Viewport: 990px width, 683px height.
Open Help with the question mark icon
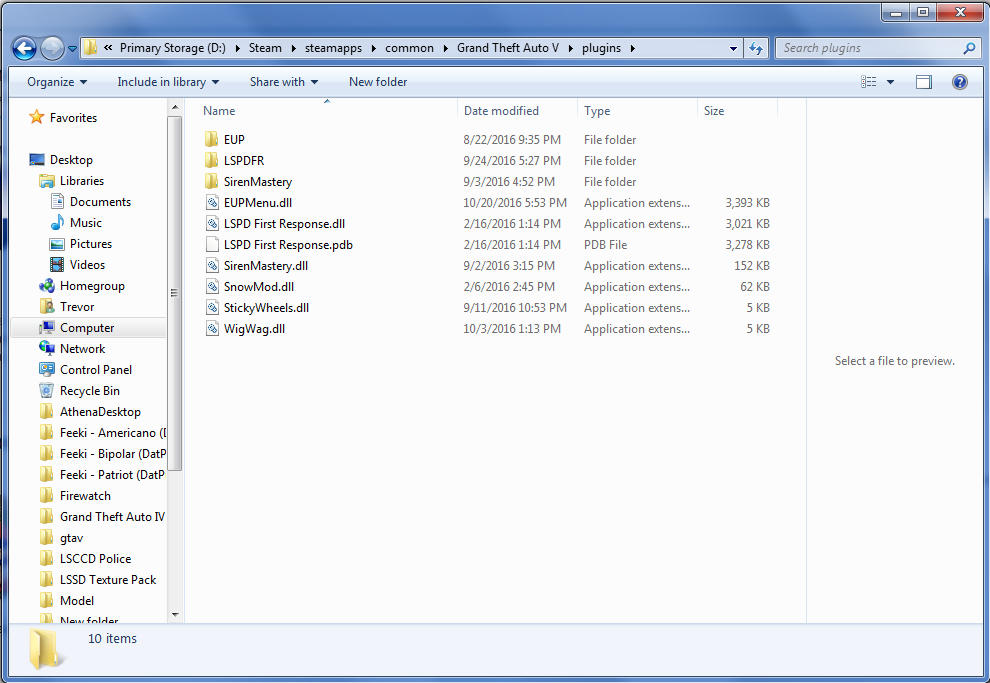(x=960, y=82)
